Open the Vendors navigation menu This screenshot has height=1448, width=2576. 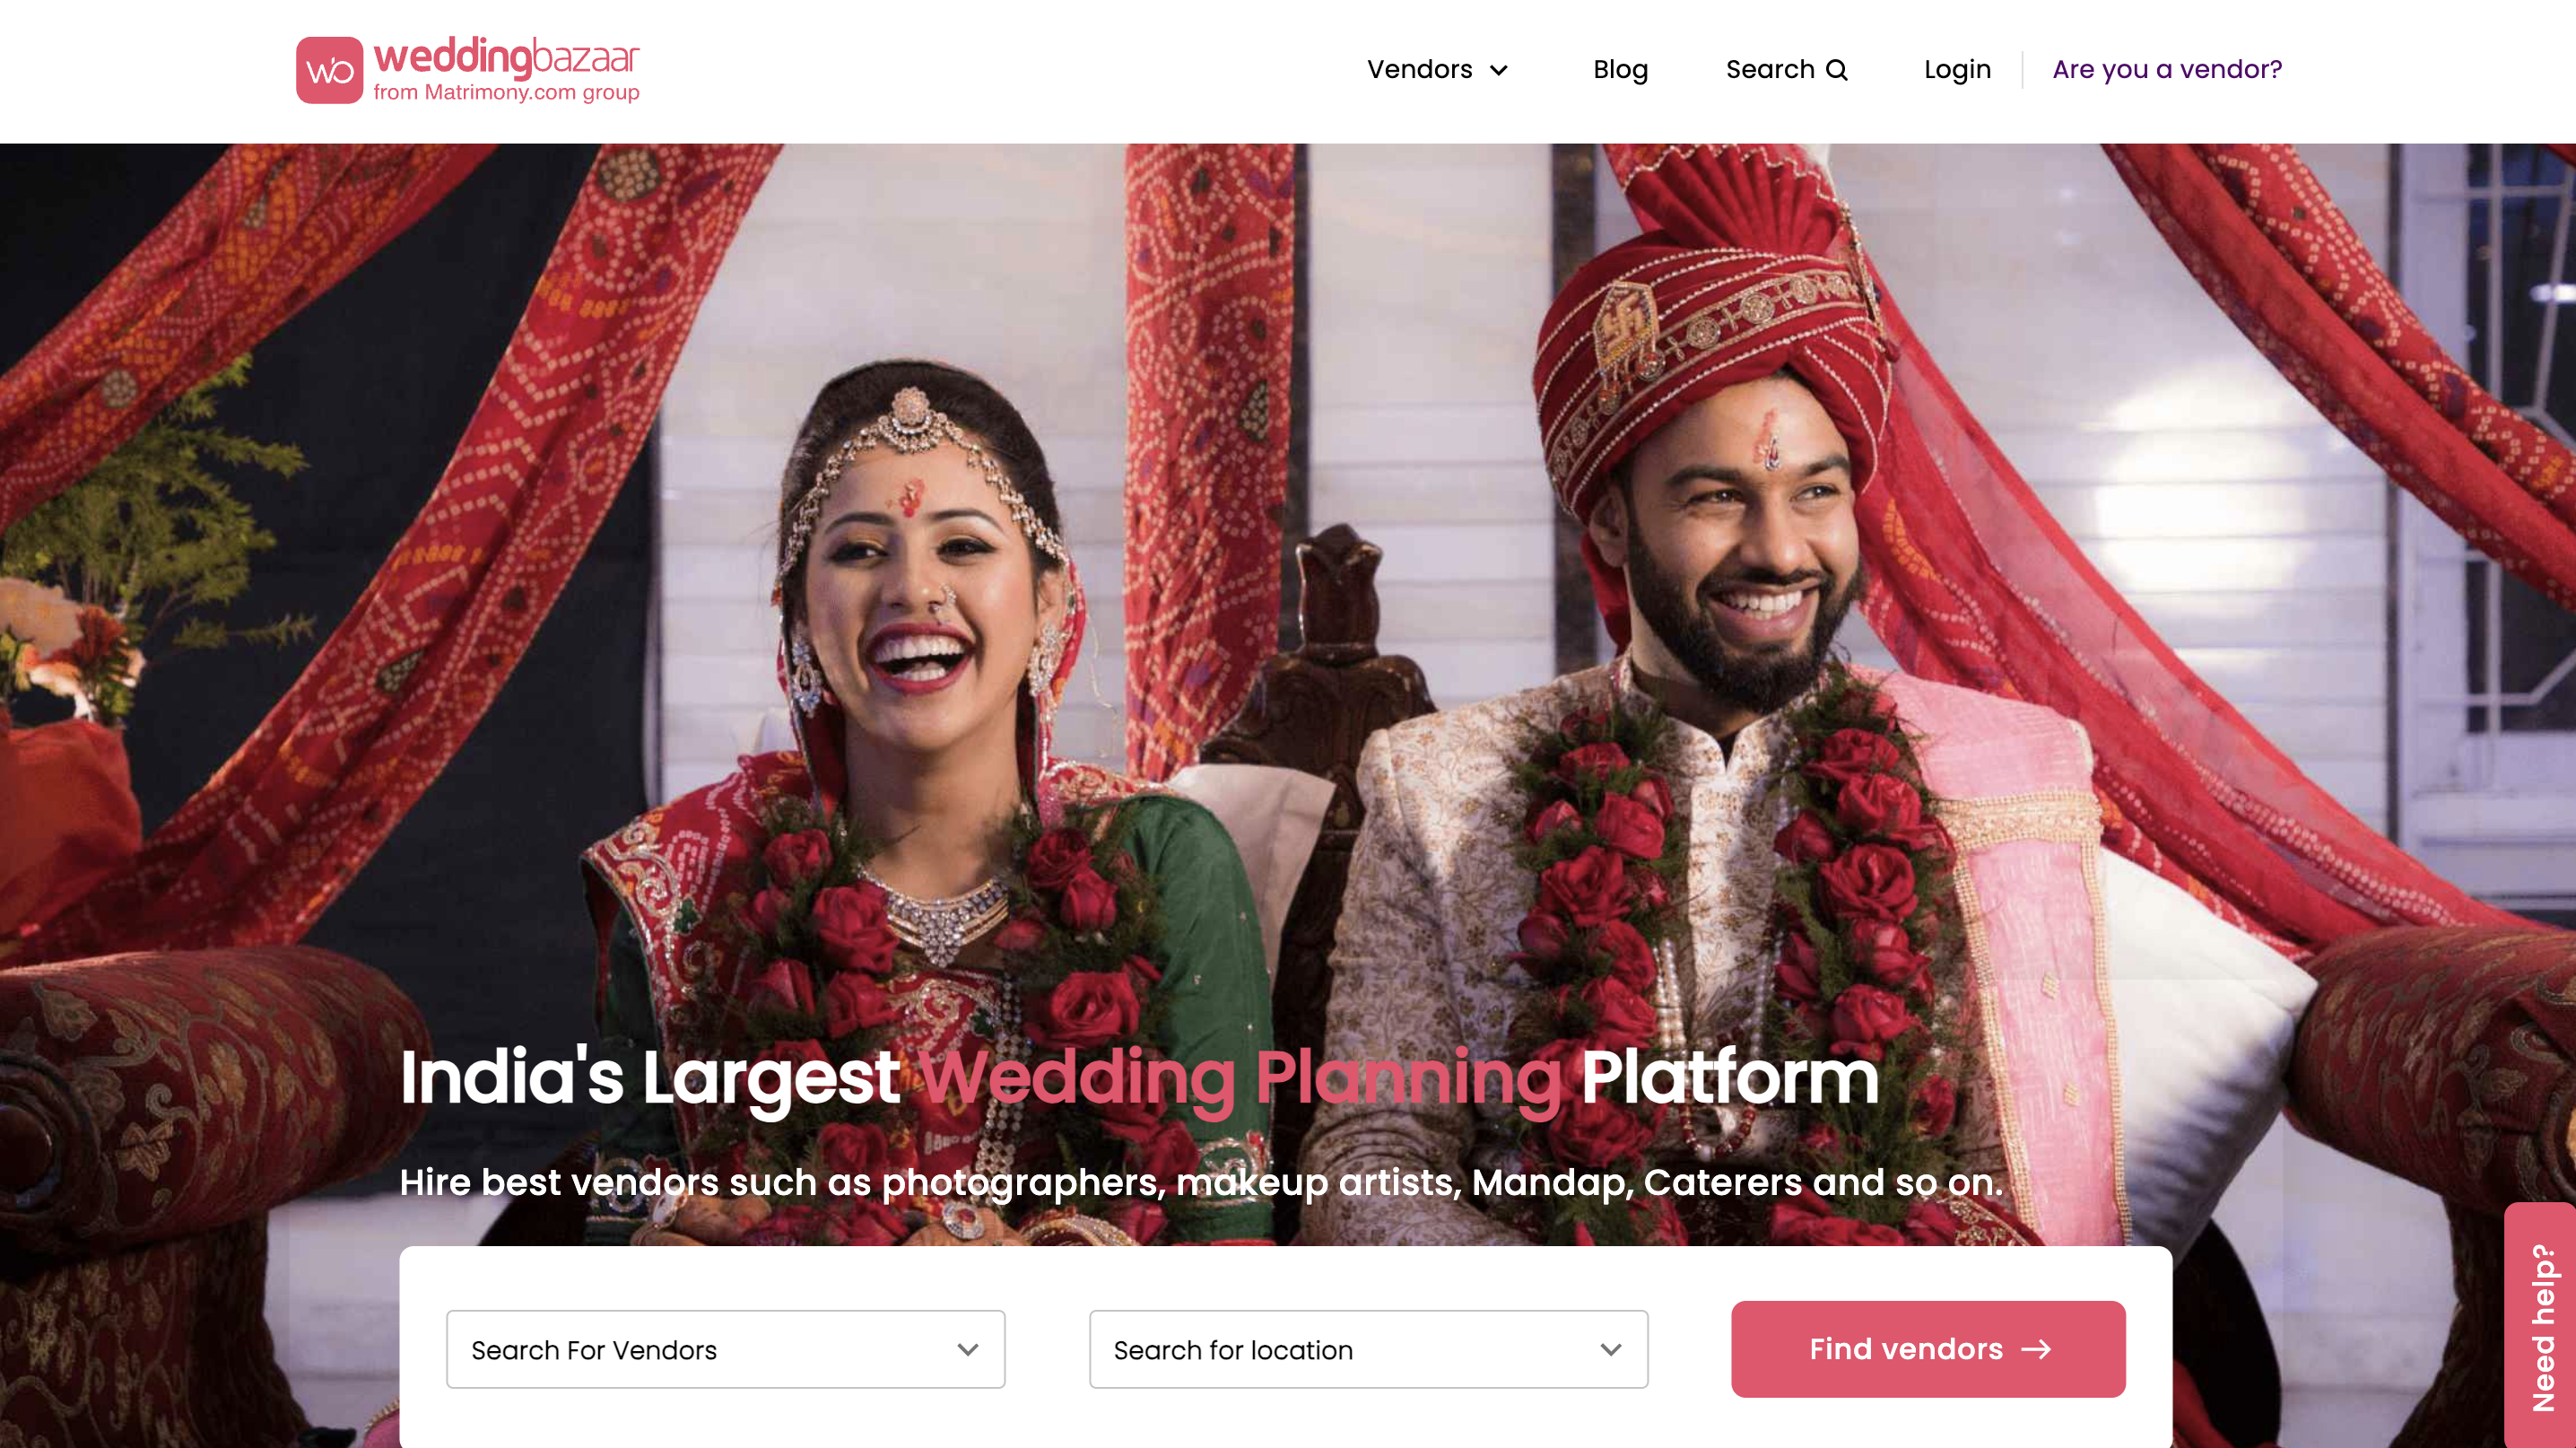click(1437, 69)
